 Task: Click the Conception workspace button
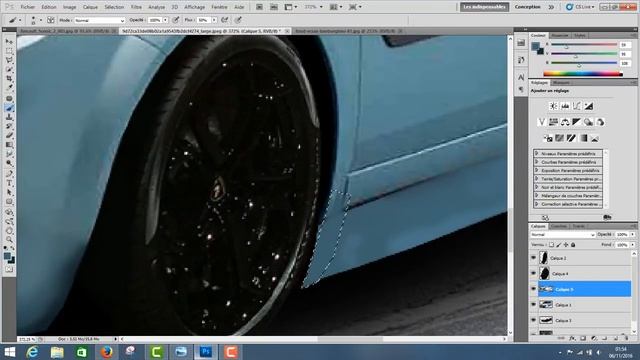click(527, 7)
